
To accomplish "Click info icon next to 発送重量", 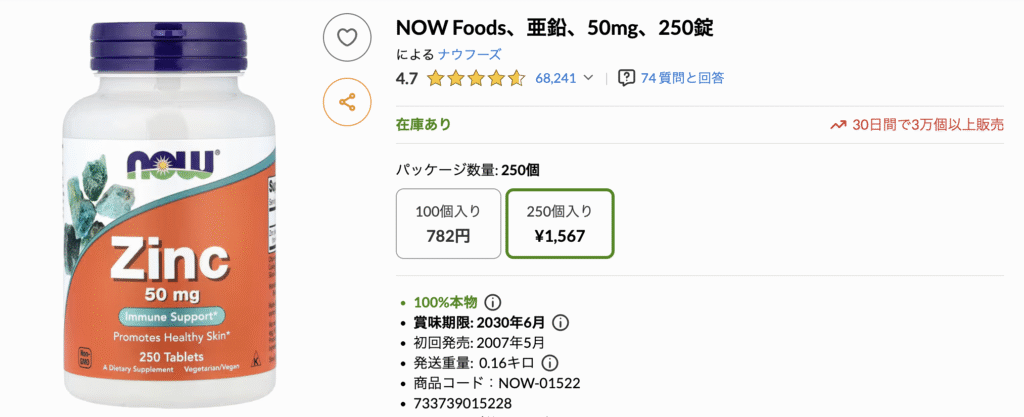I will click(549, 363).
